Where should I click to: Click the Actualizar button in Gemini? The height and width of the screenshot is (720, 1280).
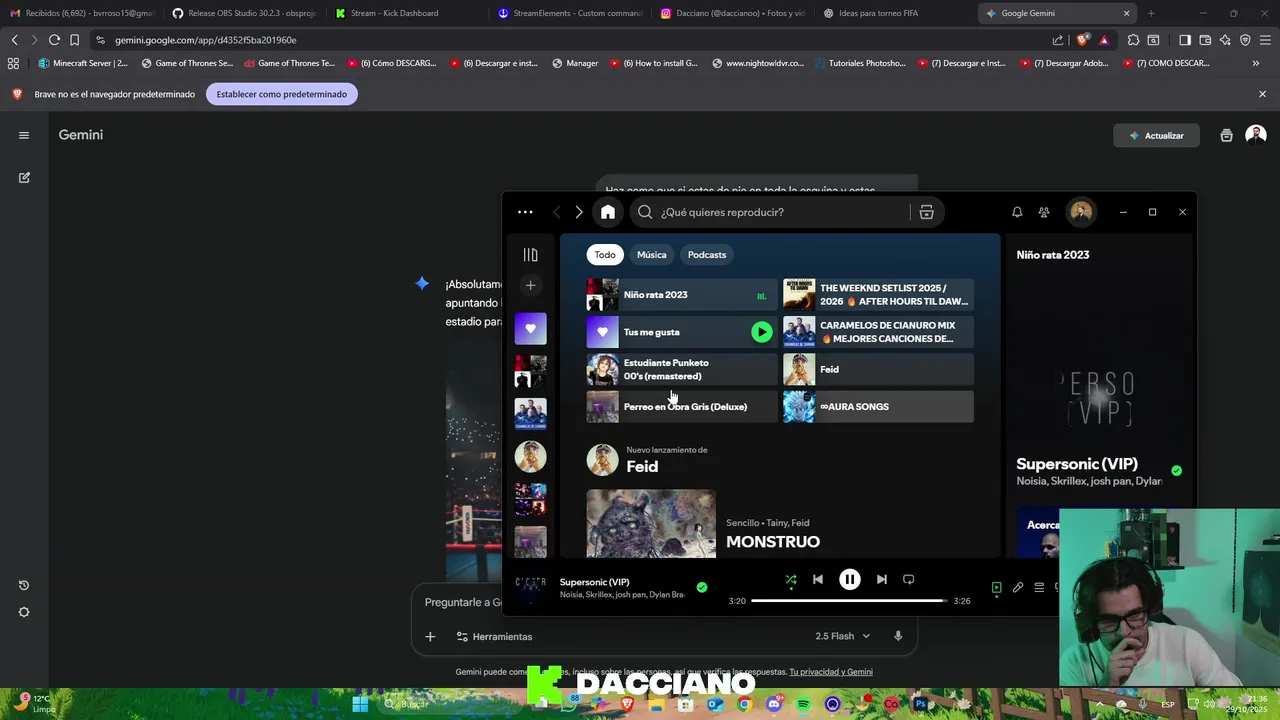pos(1156,135)
